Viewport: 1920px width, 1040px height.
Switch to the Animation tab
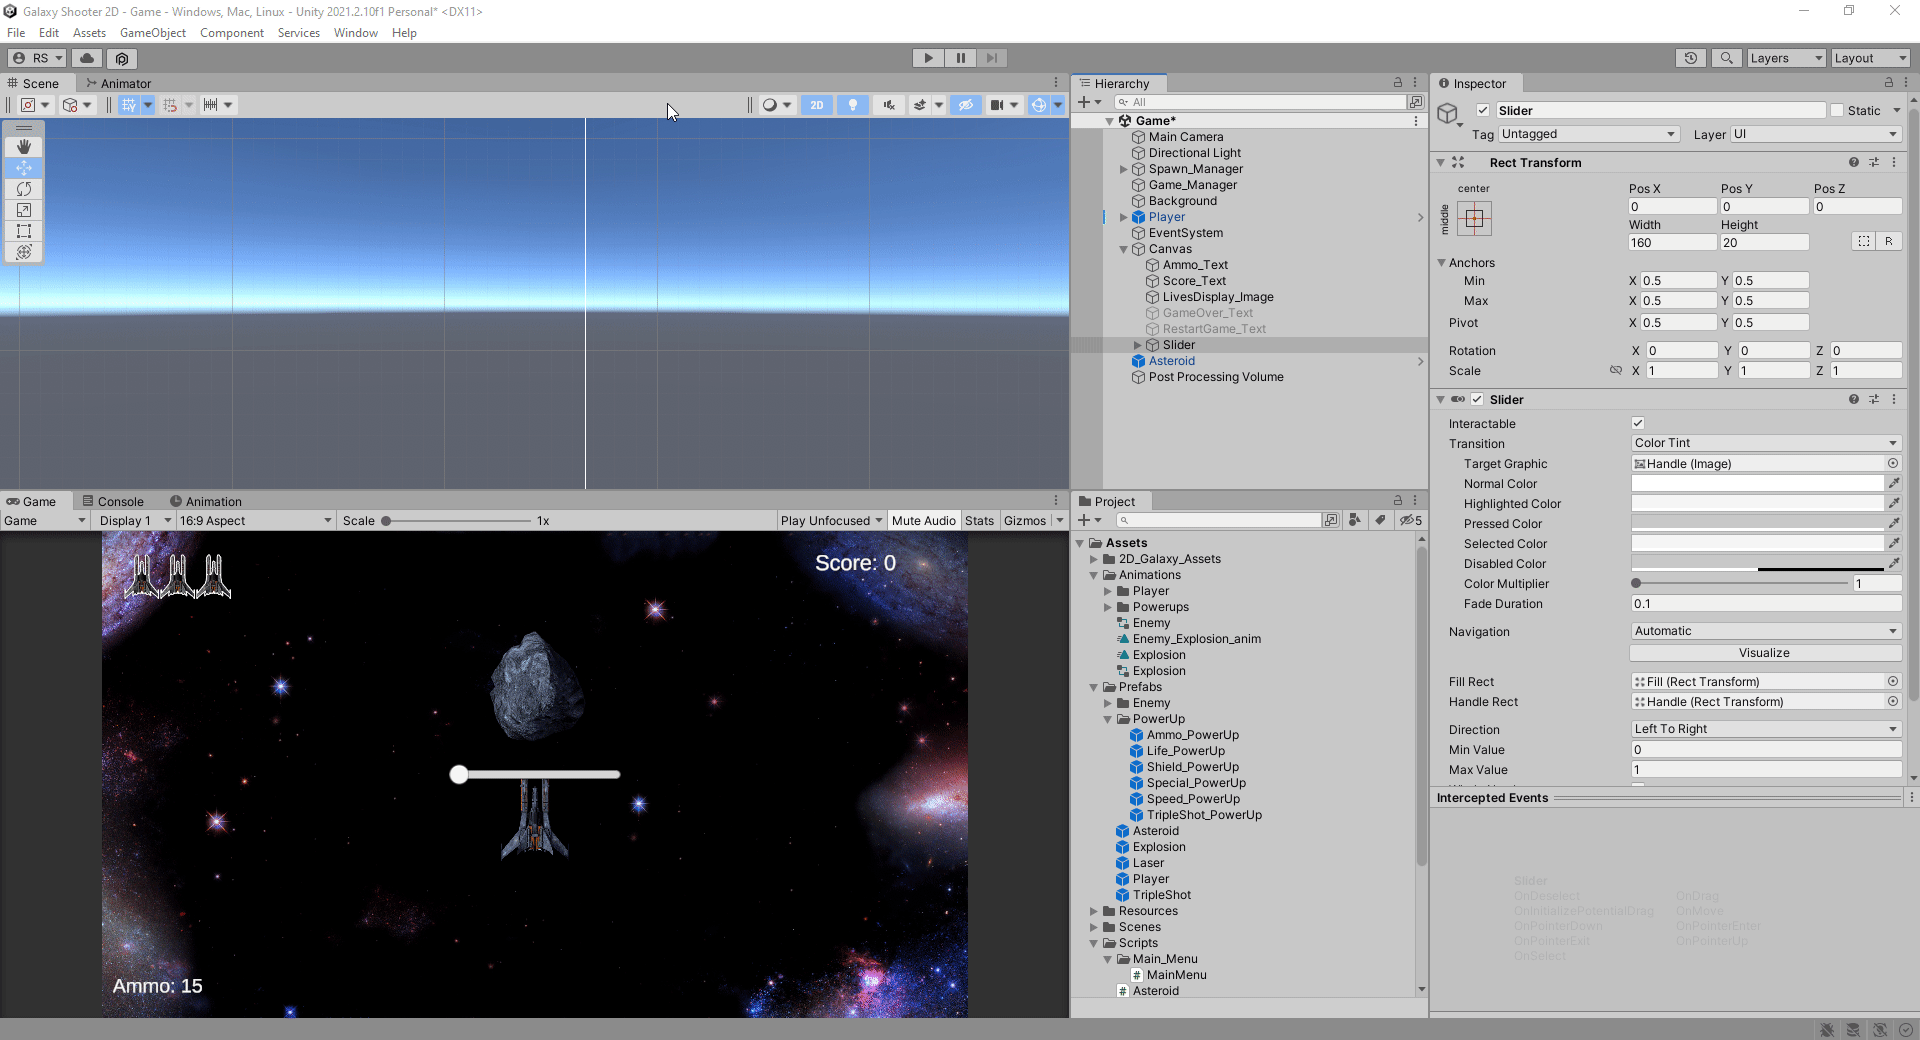[x=206, y=501]
